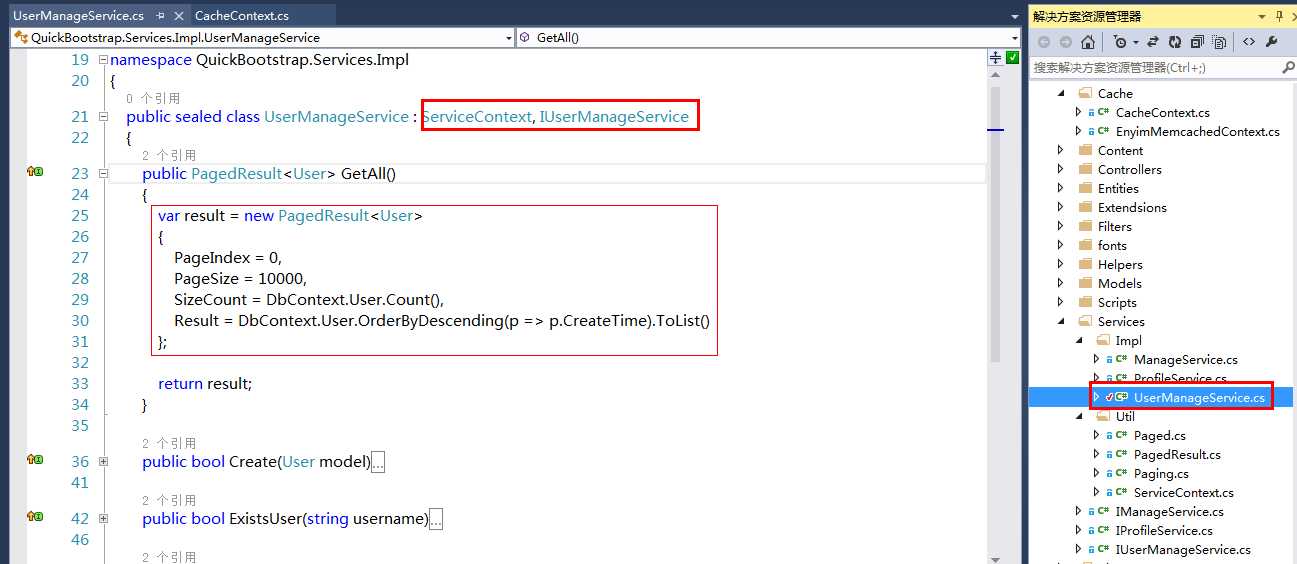Toggle auto-hide pin on Solution Explorer panel
Screen dimensions: 1297x564
[1280, 16]
